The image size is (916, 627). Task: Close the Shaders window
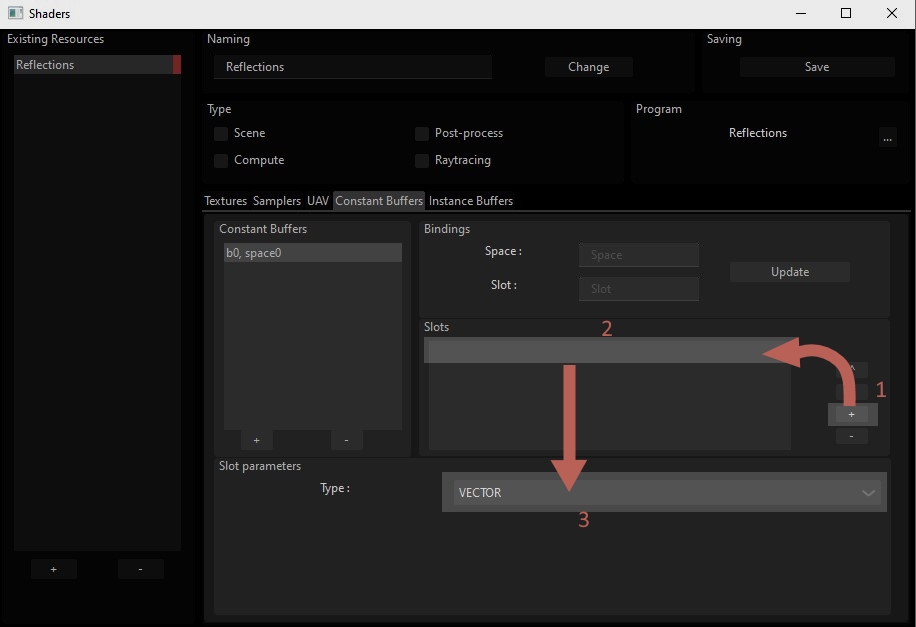(891, 13)
